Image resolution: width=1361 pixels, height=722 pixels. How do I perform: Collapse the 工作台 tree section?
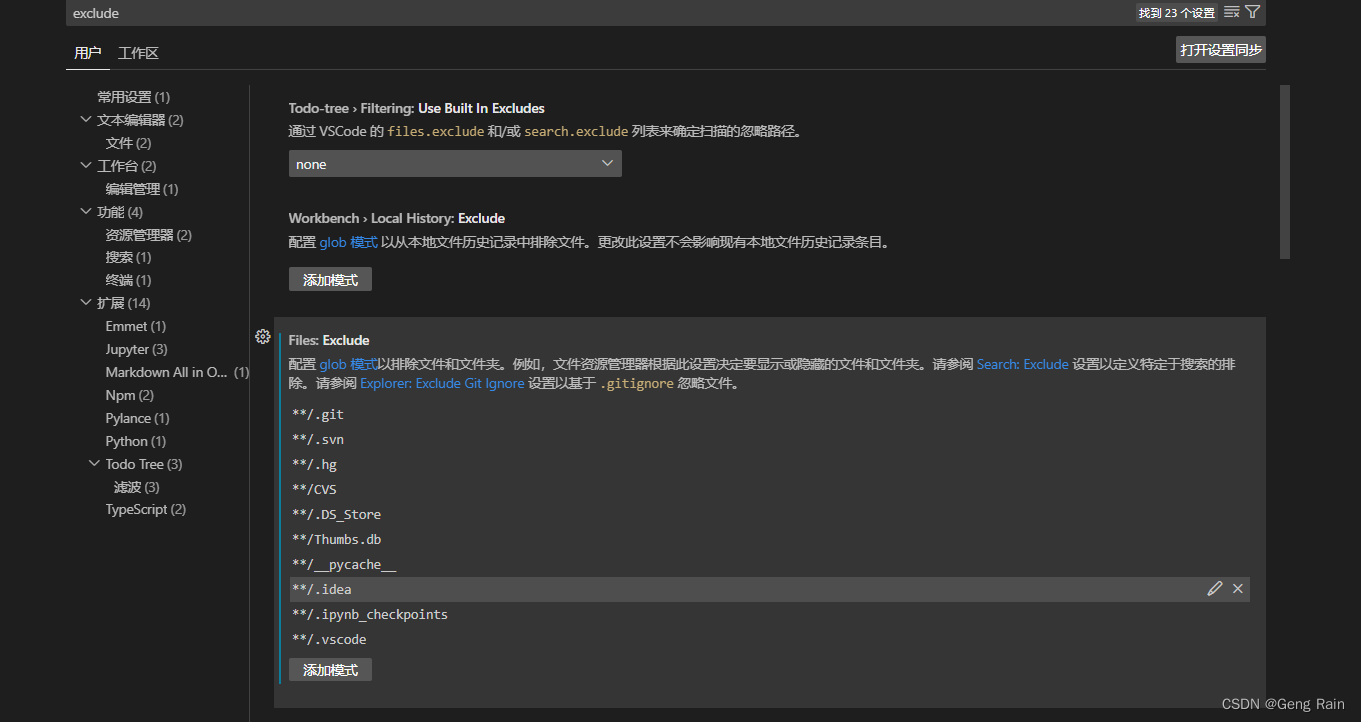pyautogui.click(x=85, y=166)
